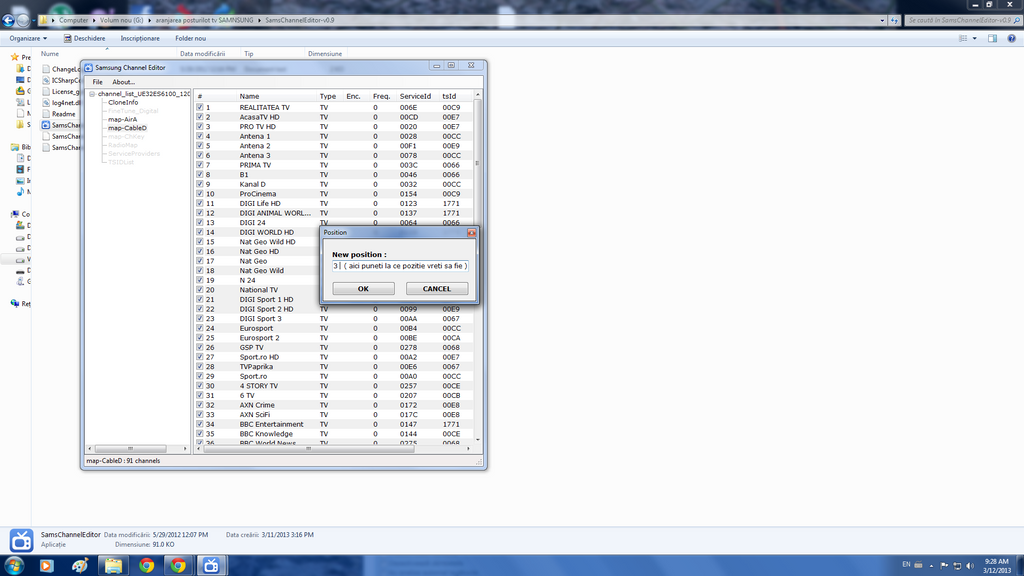Screen dimensions: 1024x576
Task: Click the New position input field
Action: 400,266
